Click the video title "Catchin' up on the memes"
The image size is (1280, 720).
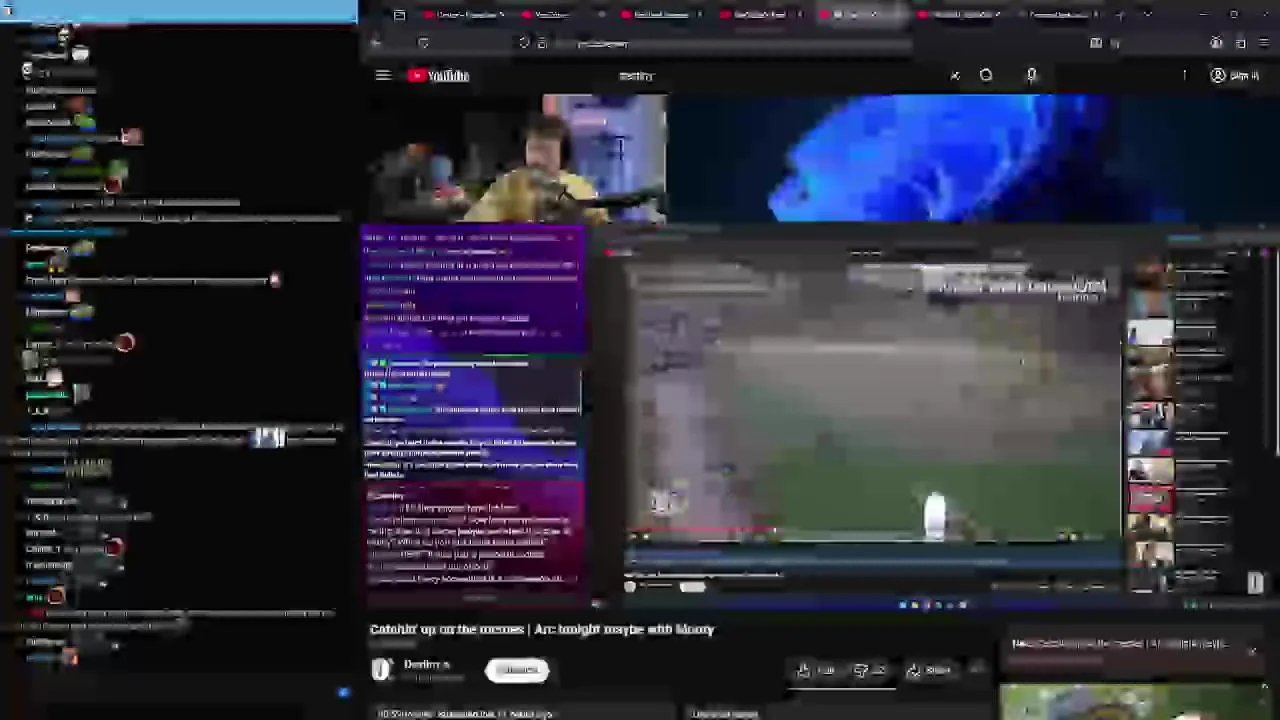pos(542,629)
